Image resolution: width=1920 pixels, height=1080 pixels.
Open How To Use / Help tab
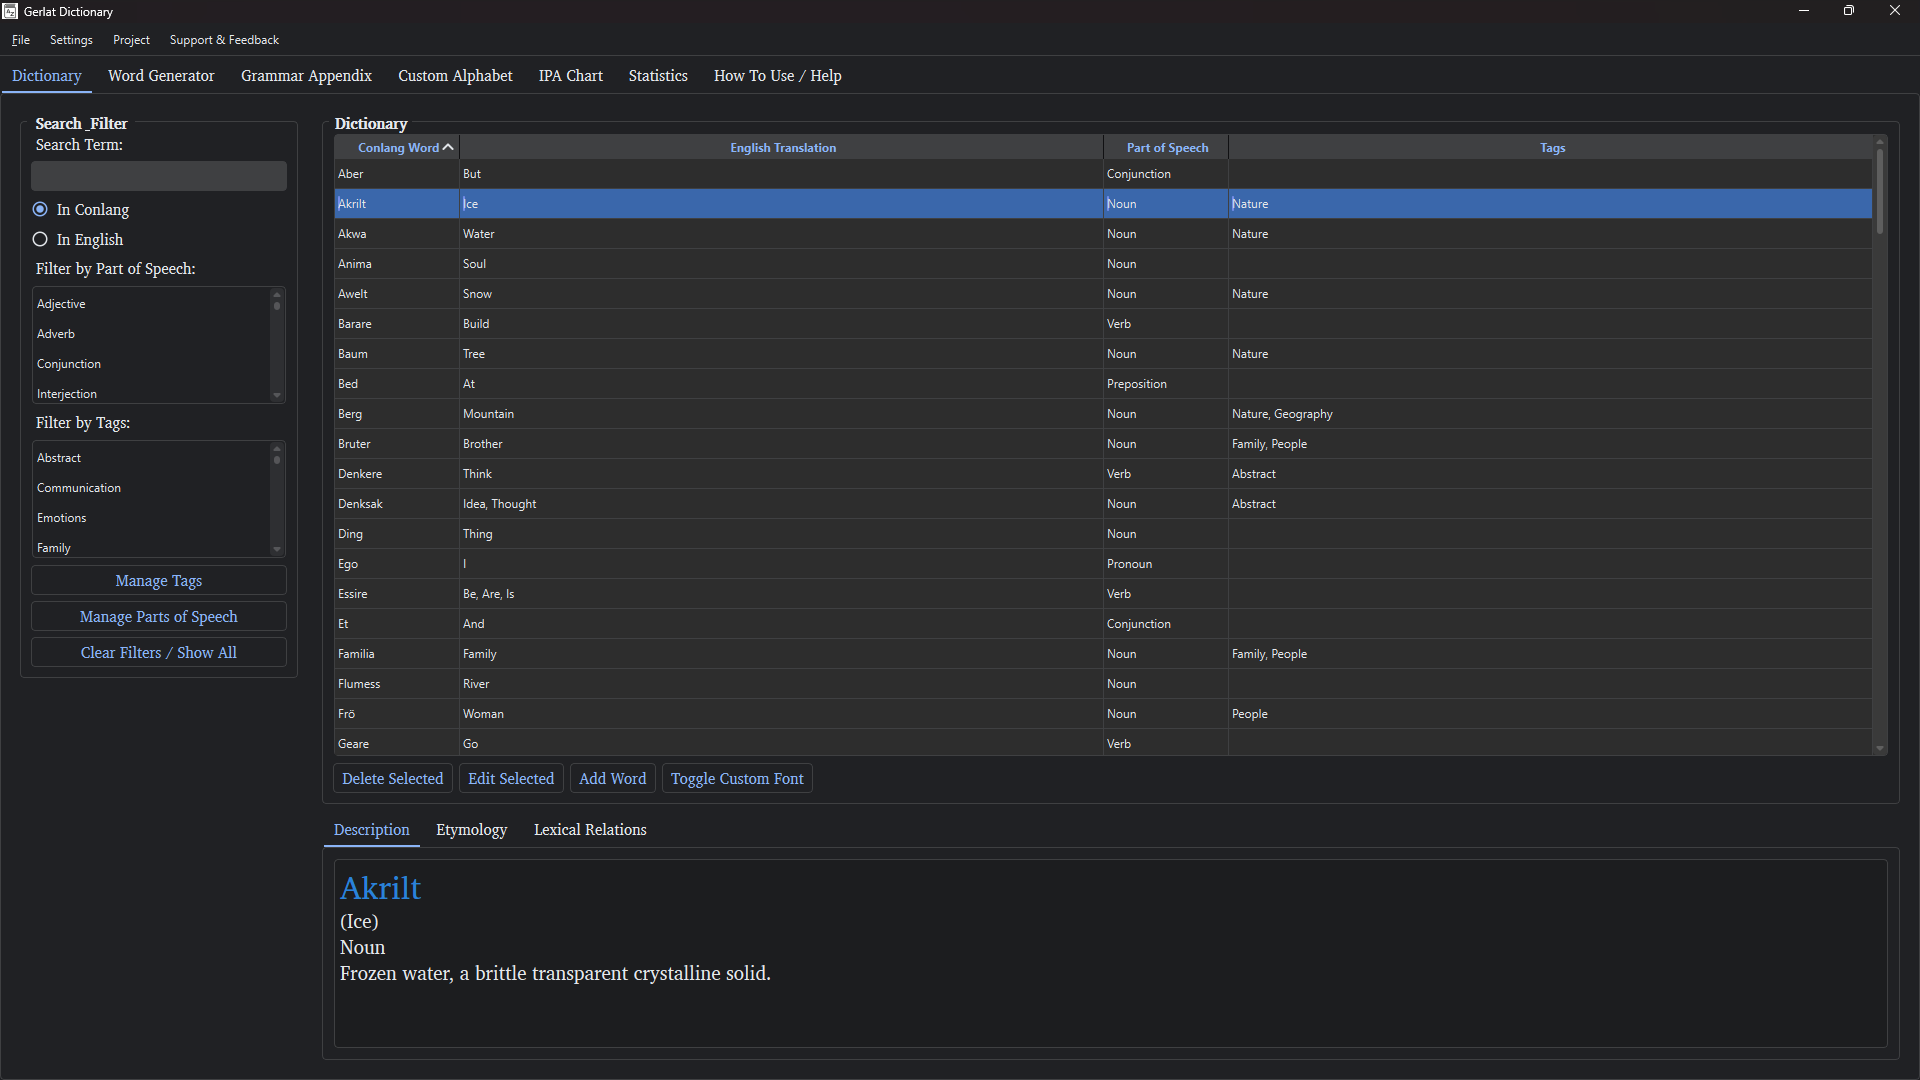pos(777,76)
